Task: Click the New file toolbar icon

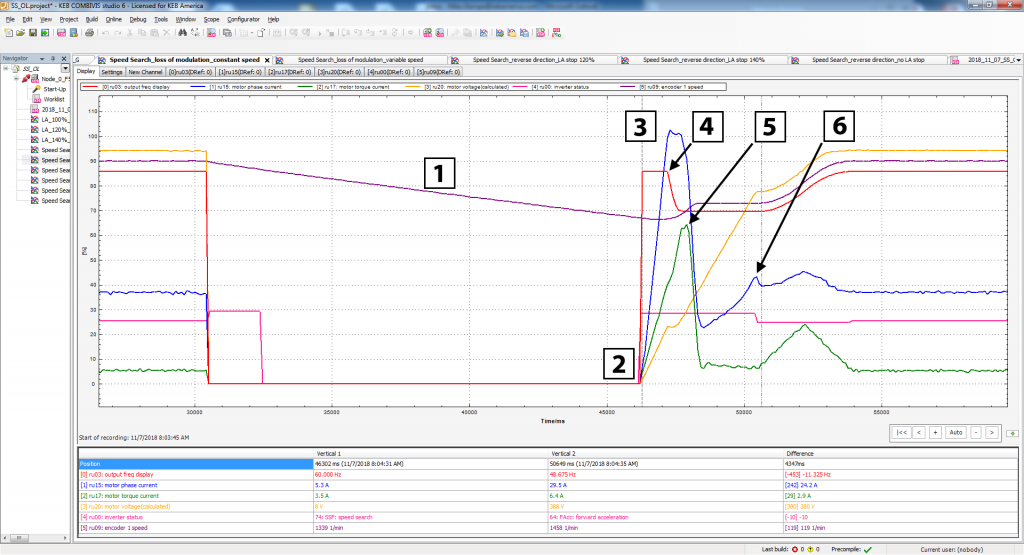Action: pyautogui.click(x=8, y=33)
